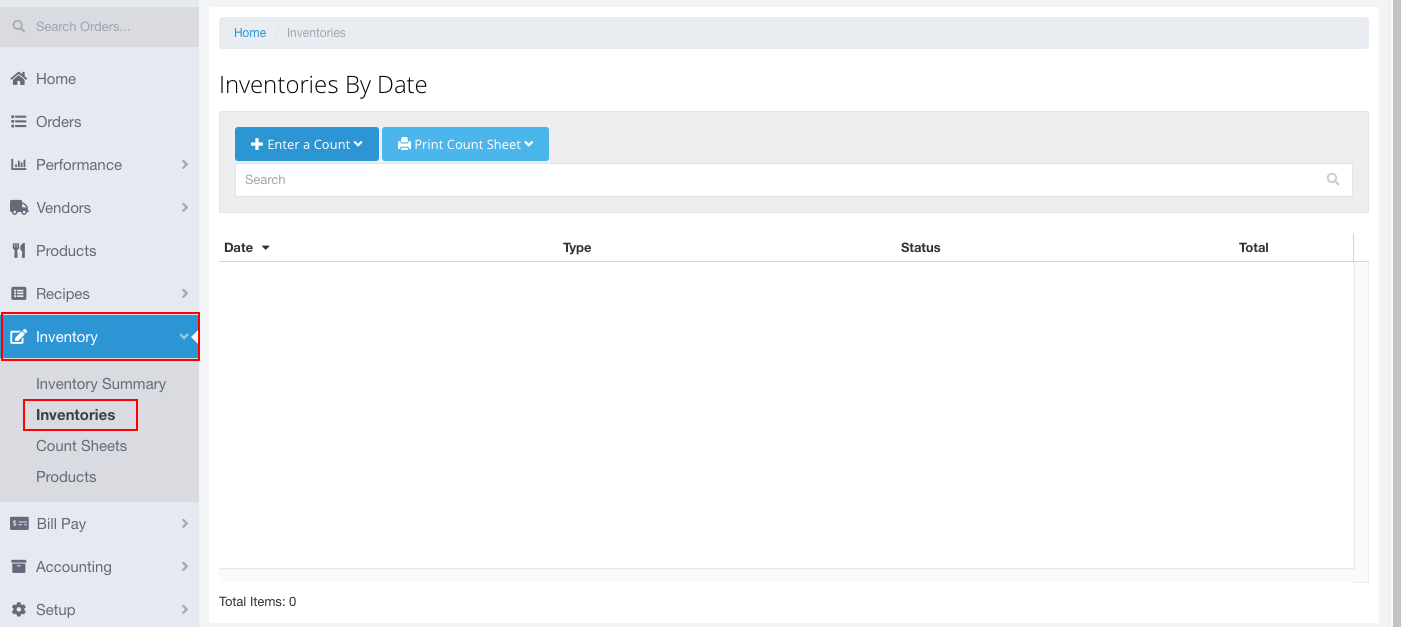Viewport: 1403px width, 627px height.
Task: Expand the Vendors submenu chevron
Action: pos(185,208)
